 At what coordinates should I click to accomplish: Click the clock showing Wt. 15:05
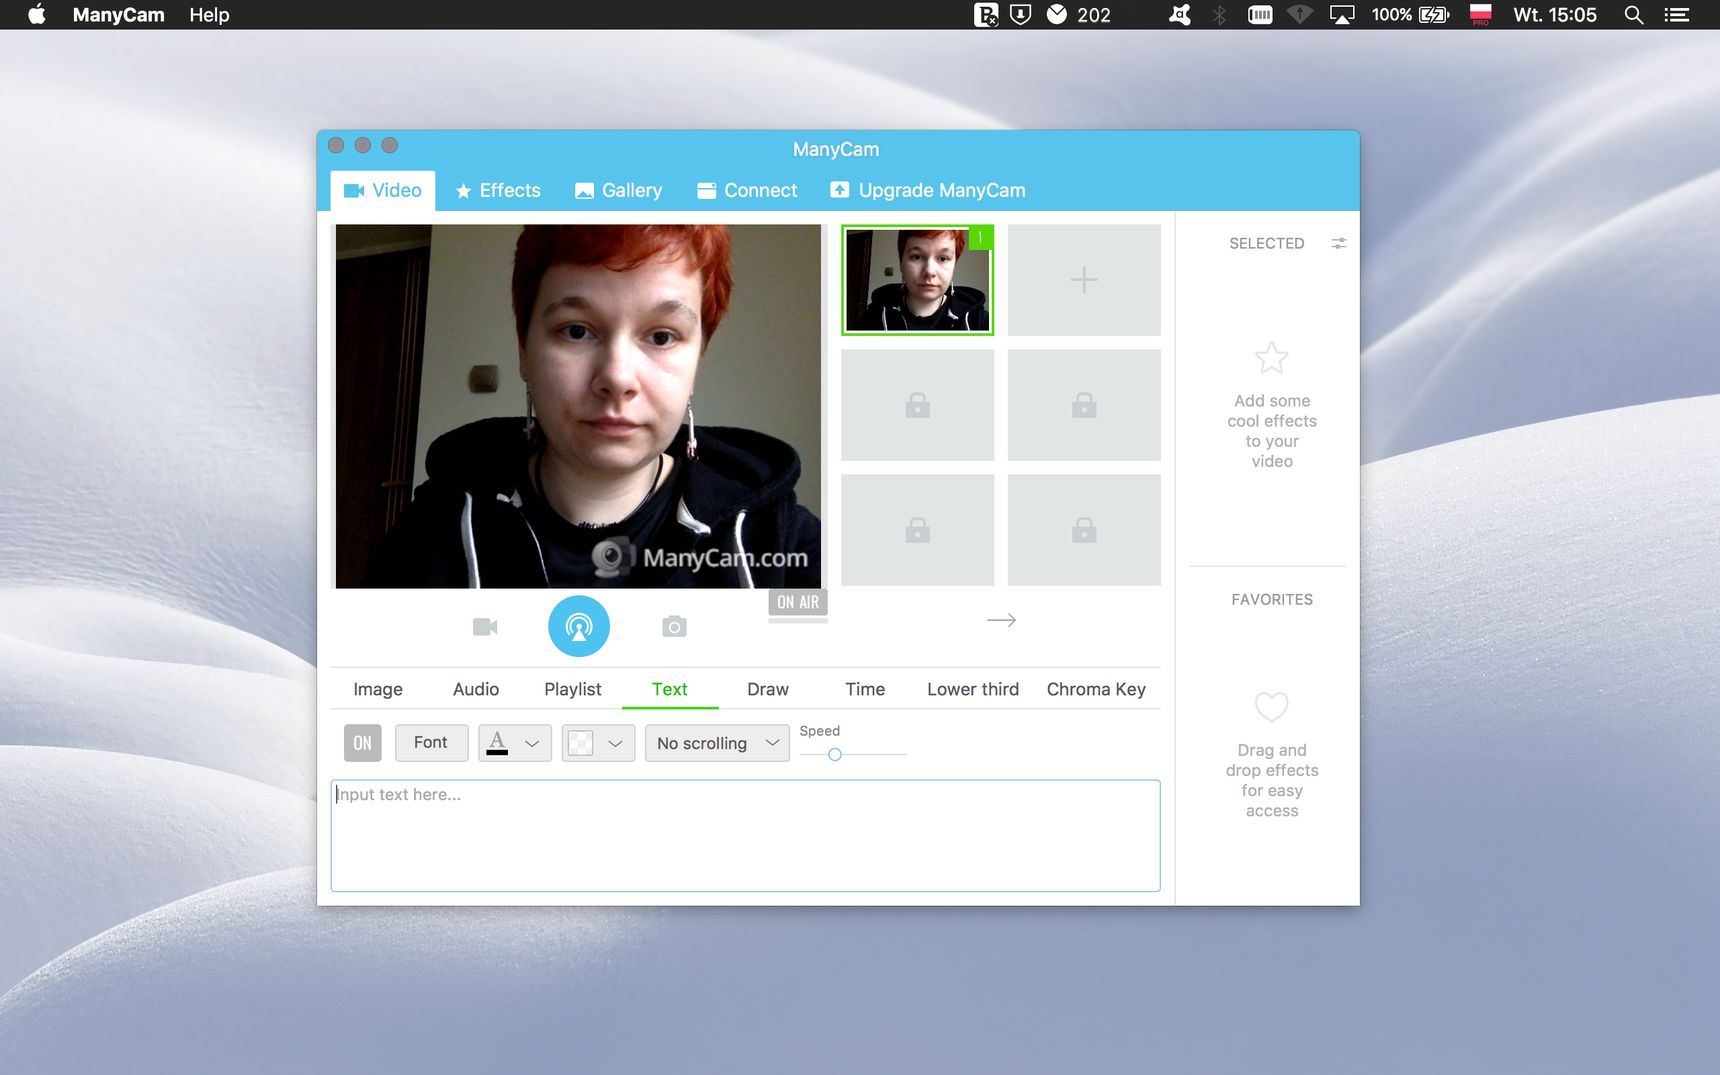click(1555, 14)
